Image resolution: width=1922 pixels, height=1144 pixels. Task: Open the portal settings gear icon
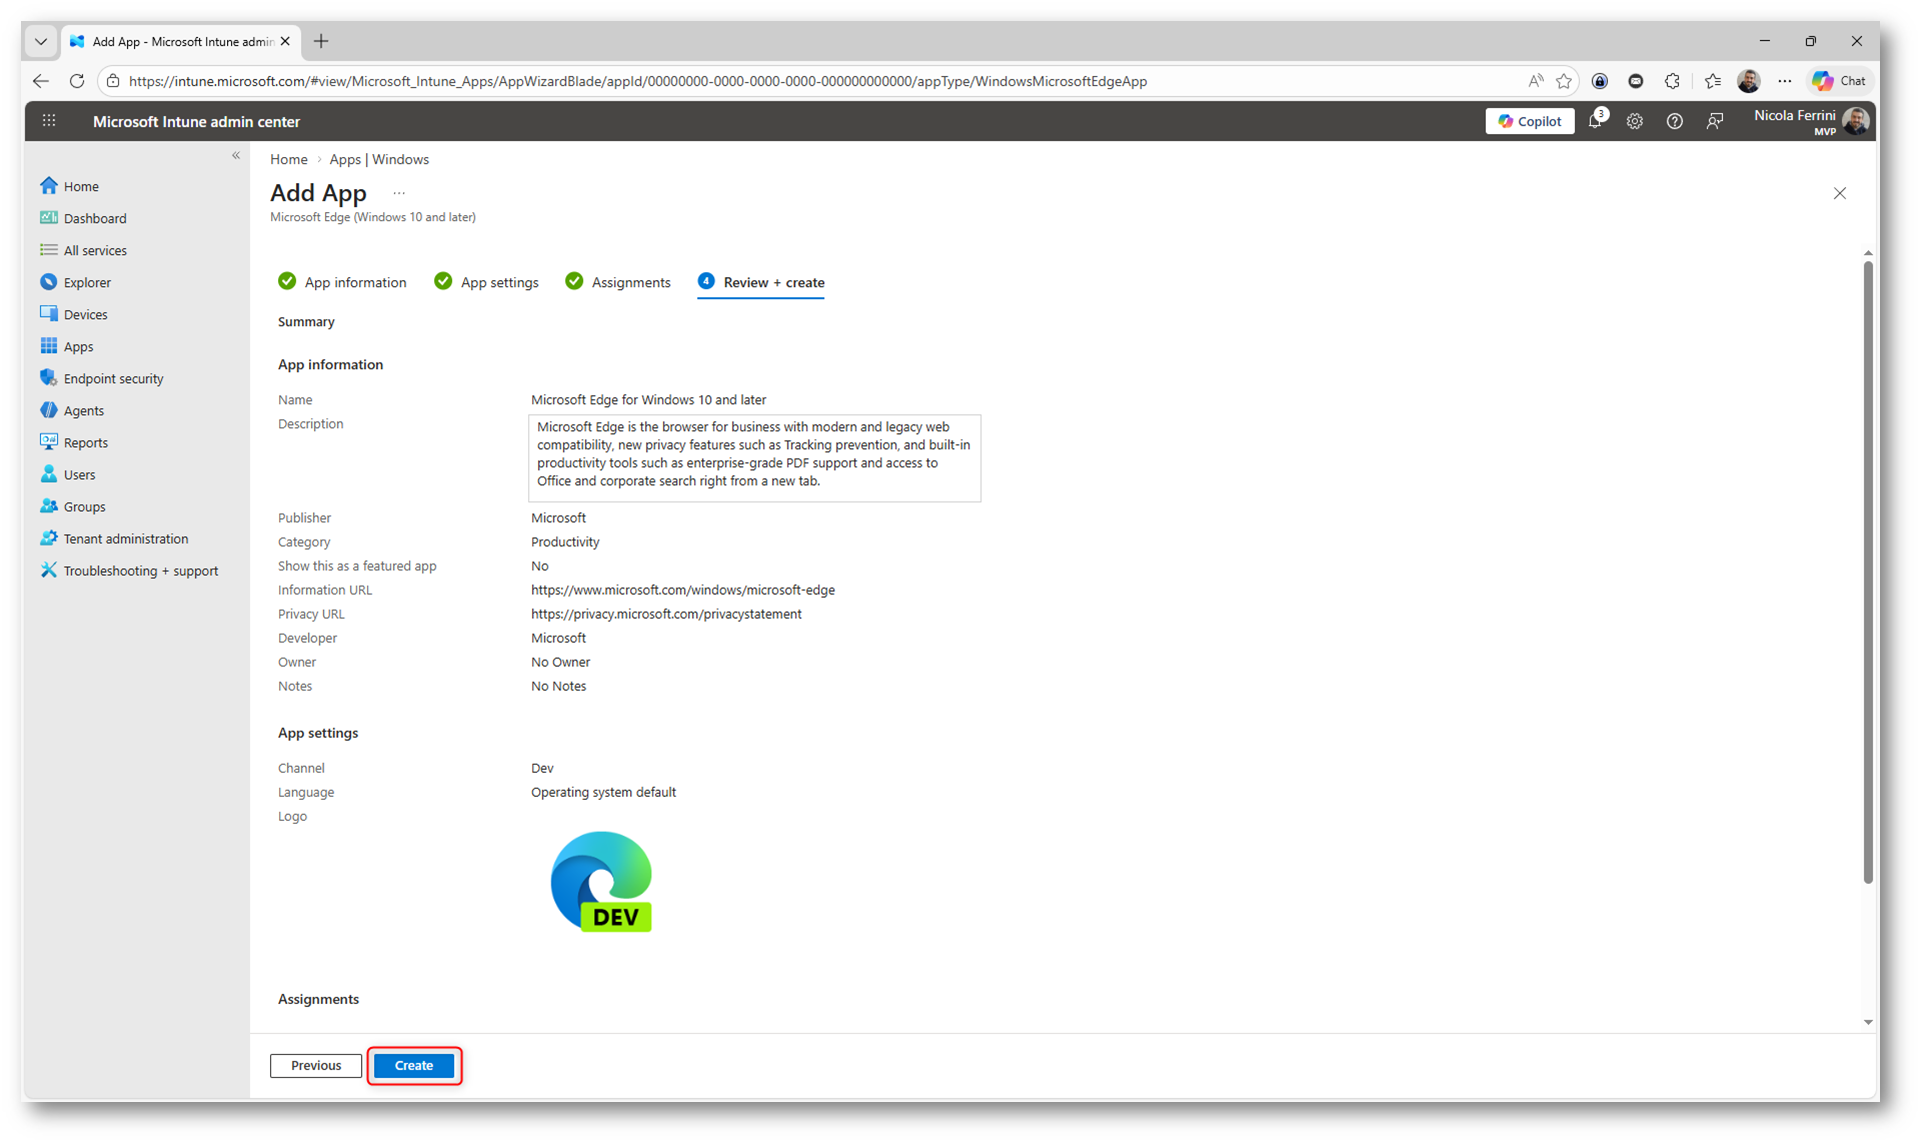[1634, 121]
